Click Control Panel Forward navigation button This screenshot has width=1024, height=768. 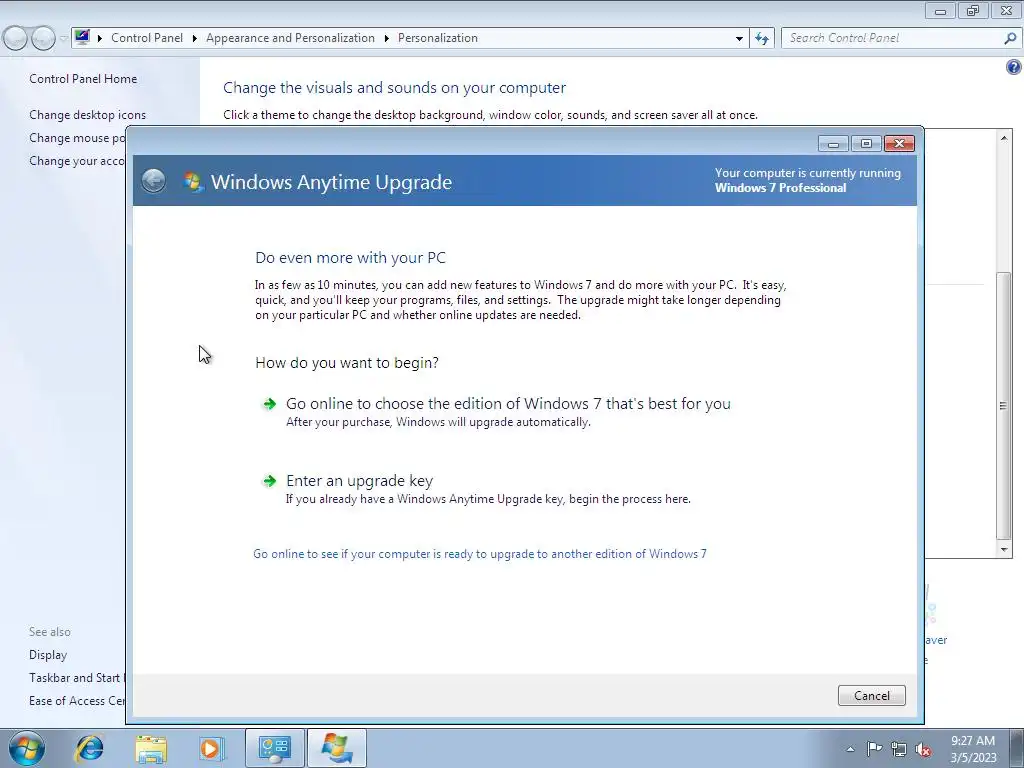coord(43,39)
